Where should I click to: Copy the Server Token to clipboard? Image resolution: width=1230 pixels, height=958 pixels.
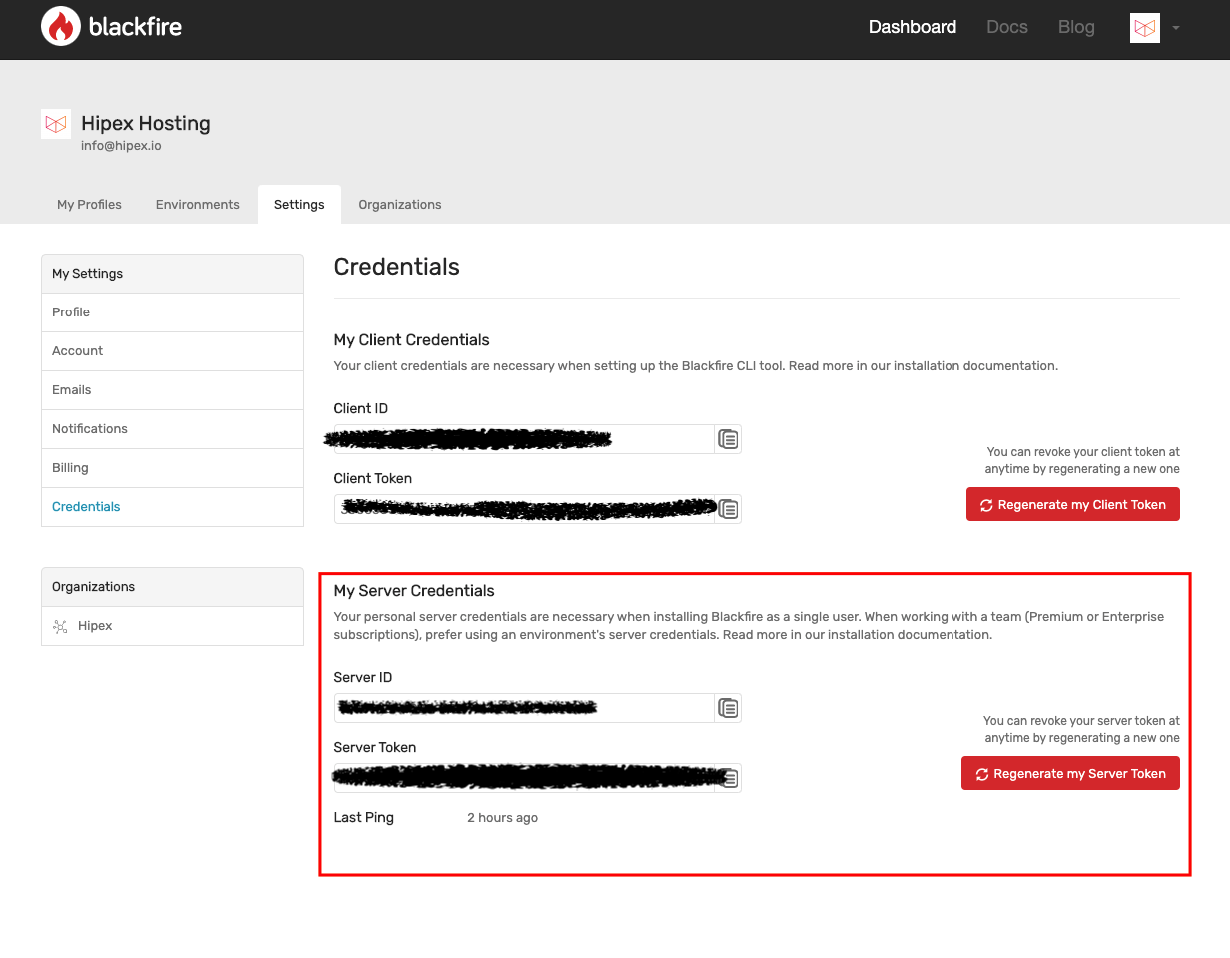(730, 778)
